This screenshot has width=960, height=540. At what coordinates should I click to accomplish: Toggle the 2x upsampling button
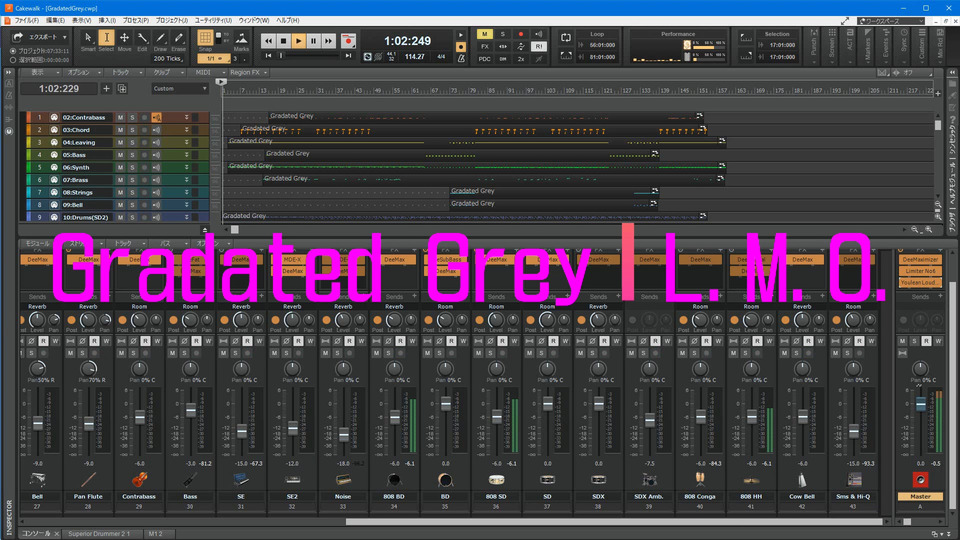pos(520,59)
